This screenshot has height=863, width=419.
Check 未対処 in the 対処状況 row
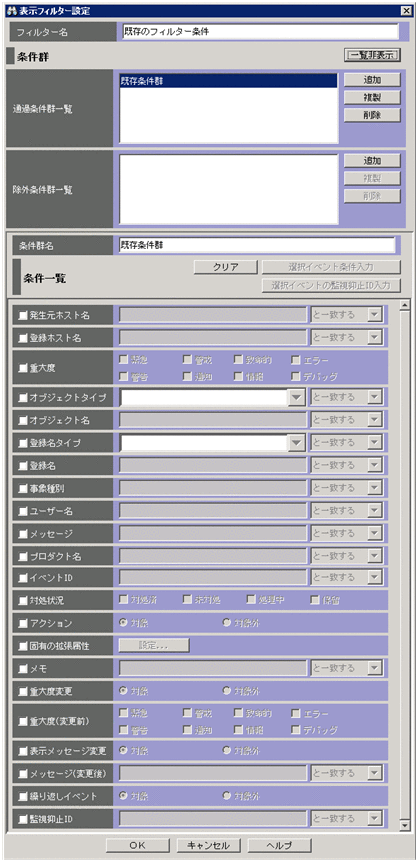[x=187, y=600]
